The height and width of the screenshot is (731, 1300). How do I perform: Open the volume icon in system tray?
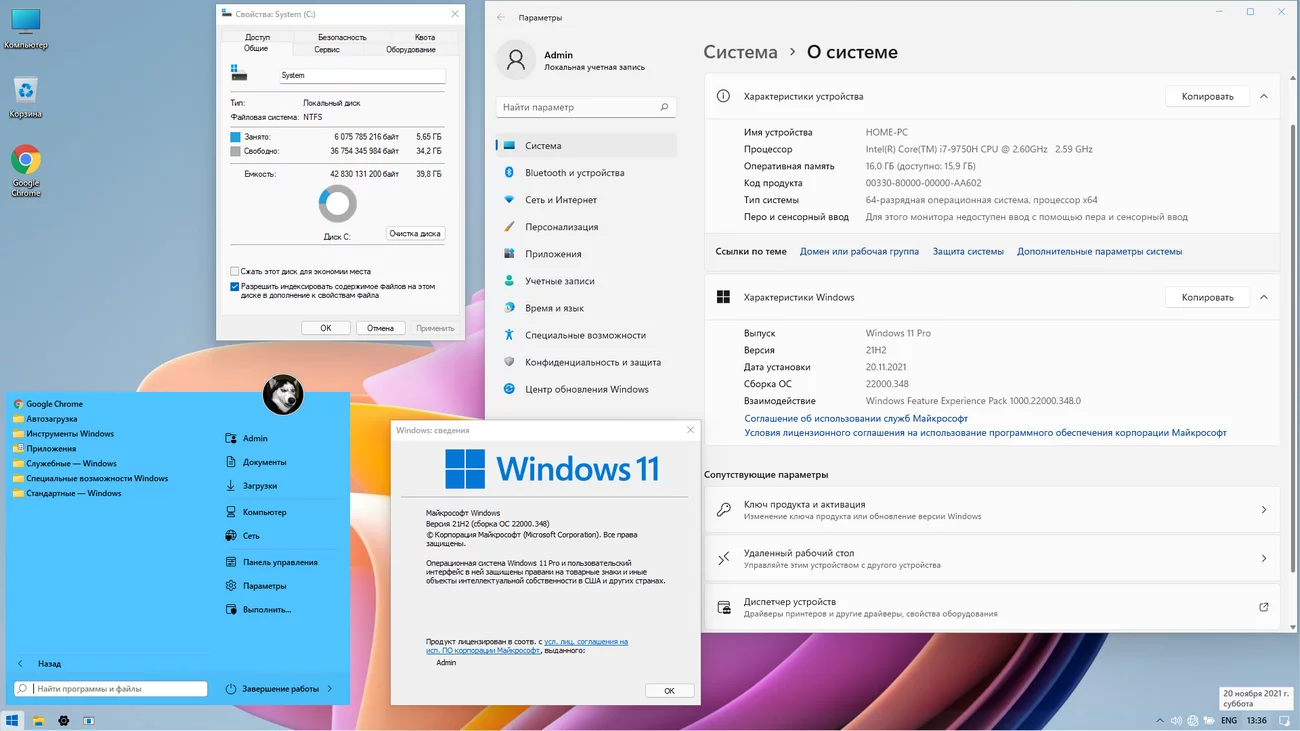tap(1177, 720)
